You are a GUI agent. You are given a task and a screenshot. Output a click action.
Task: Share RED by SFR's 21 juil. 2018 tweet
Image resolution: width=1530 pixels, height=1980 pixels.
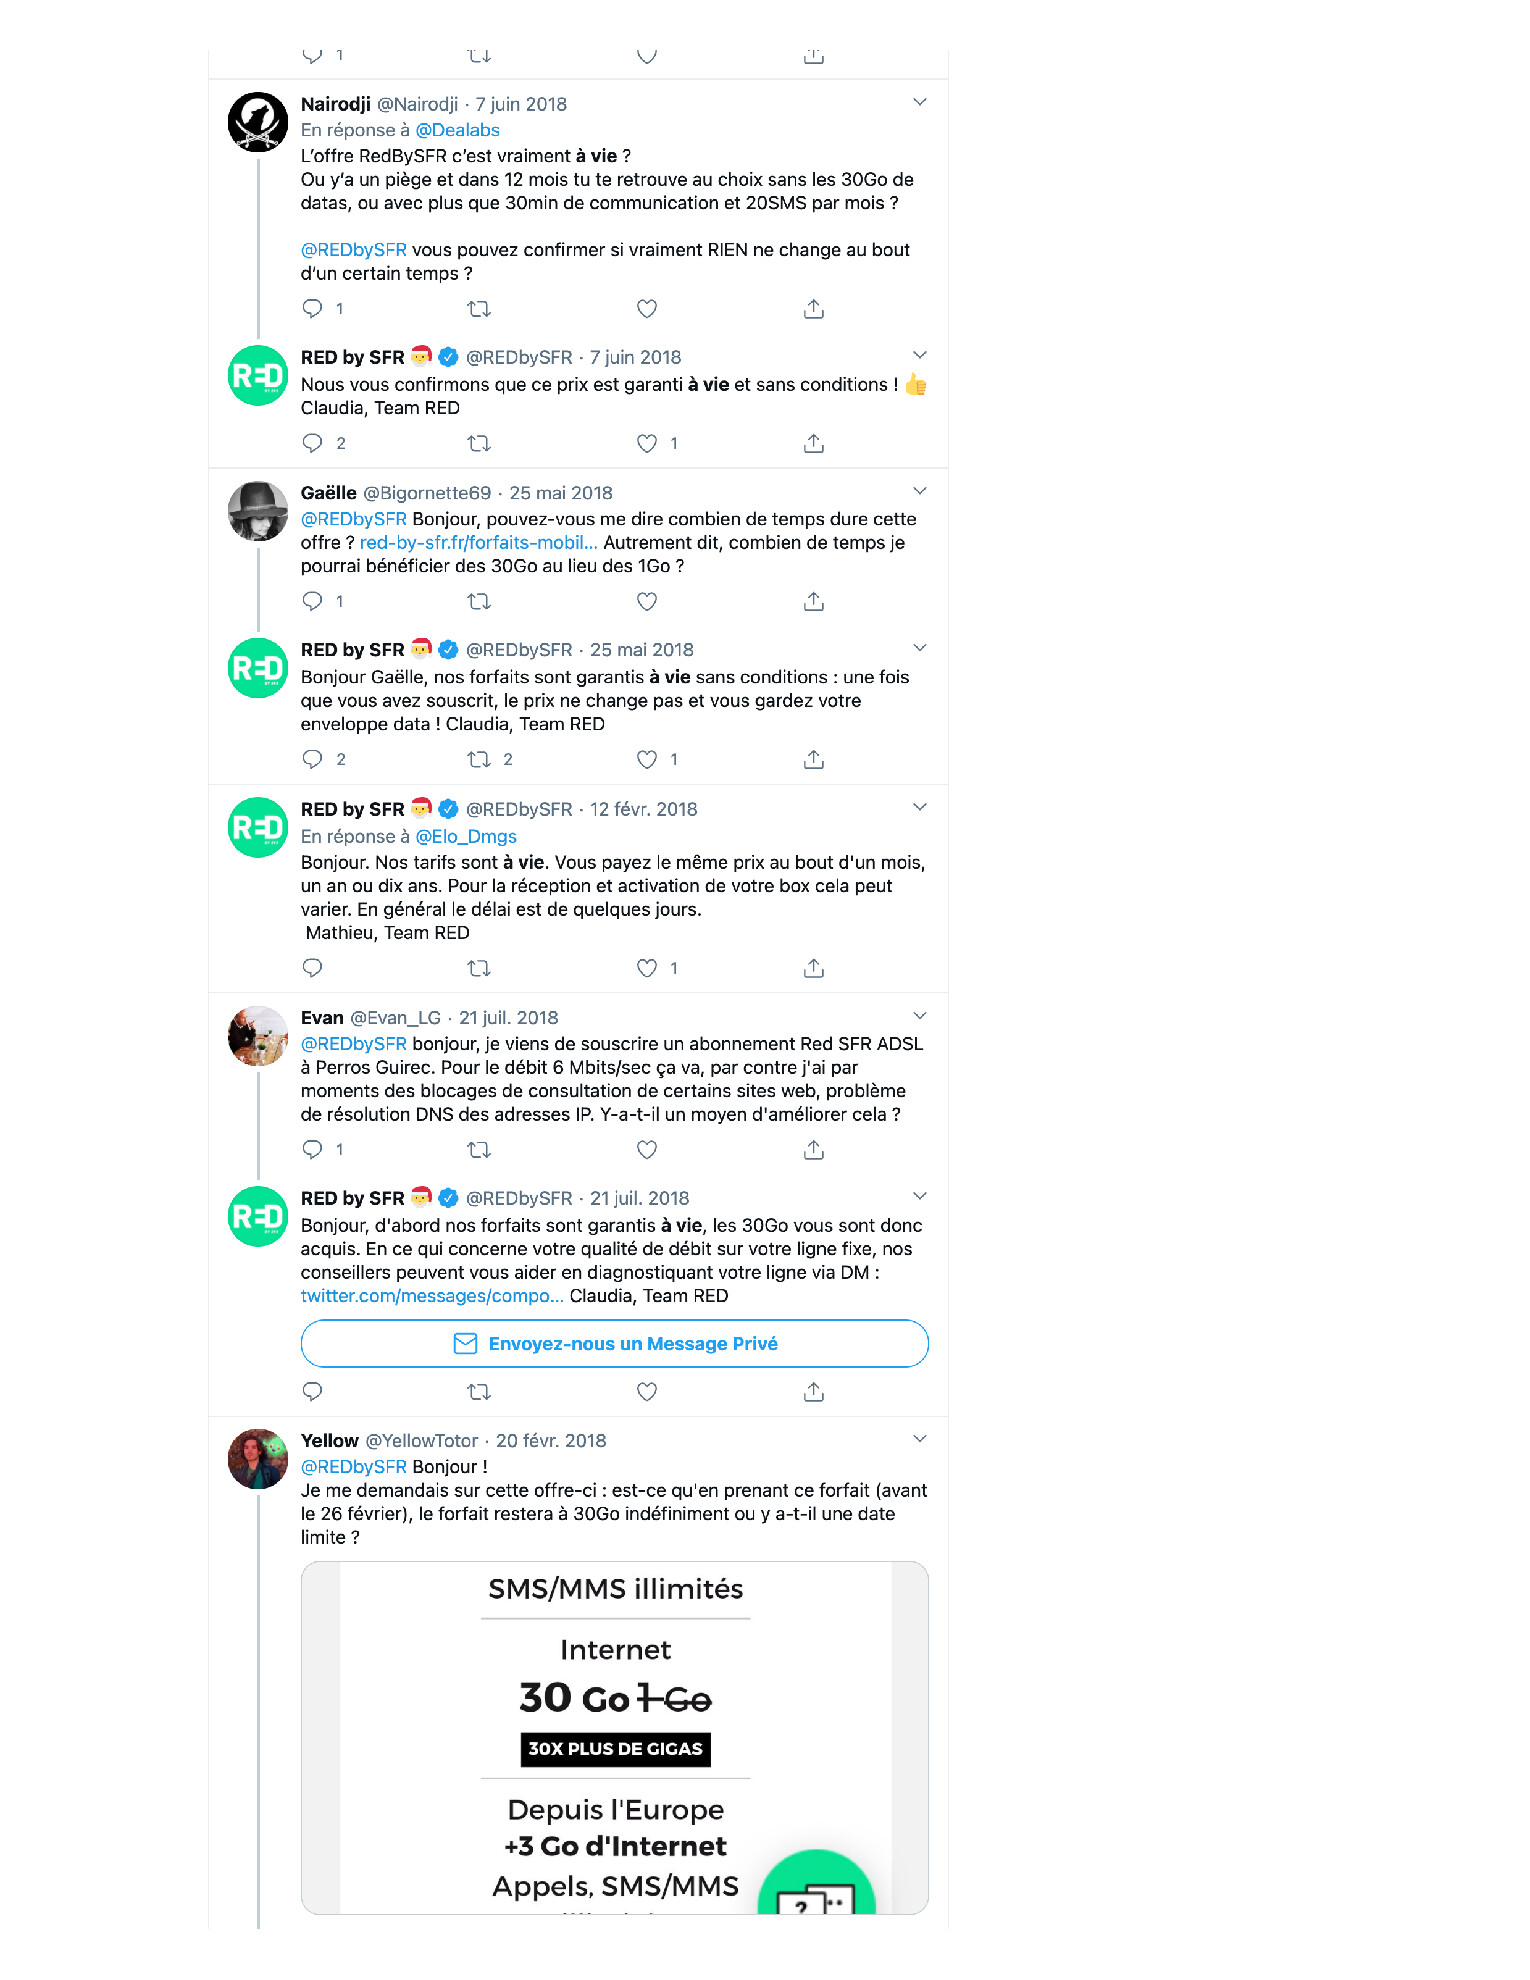point(814,1392)
